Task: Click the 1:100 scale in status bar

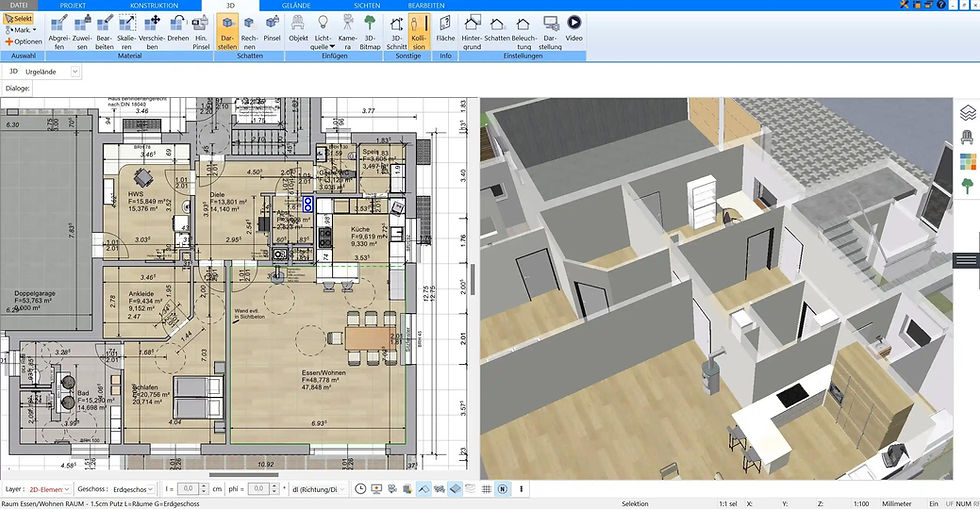Action: click(861, 503)
